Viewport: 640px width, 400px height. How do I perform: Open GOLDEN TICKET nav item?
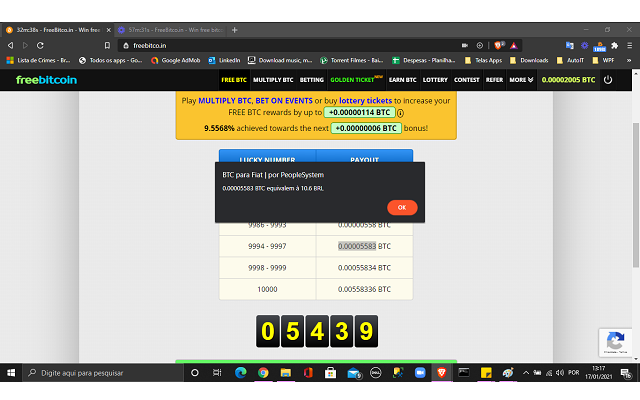click(356, 79)
